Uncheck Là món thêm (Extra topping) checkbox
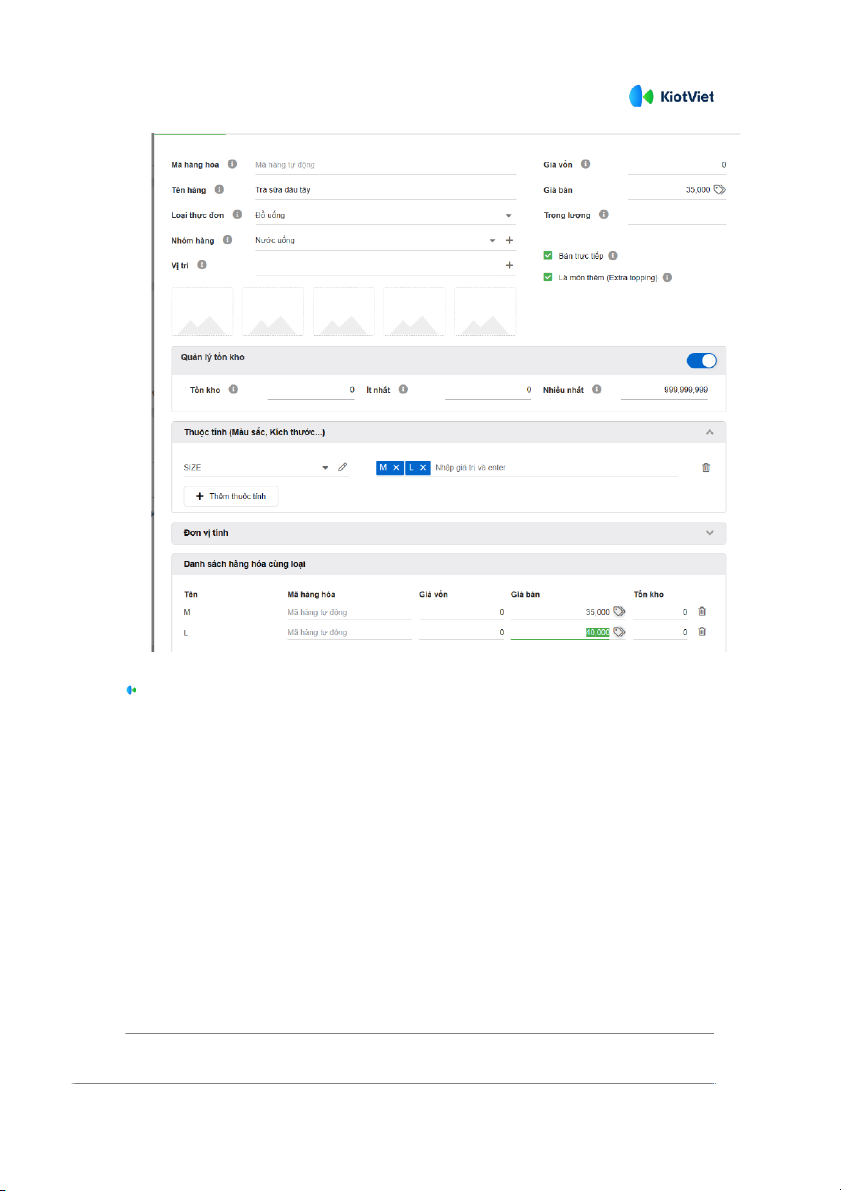841x1191 pixels. [x=548, y=277]
